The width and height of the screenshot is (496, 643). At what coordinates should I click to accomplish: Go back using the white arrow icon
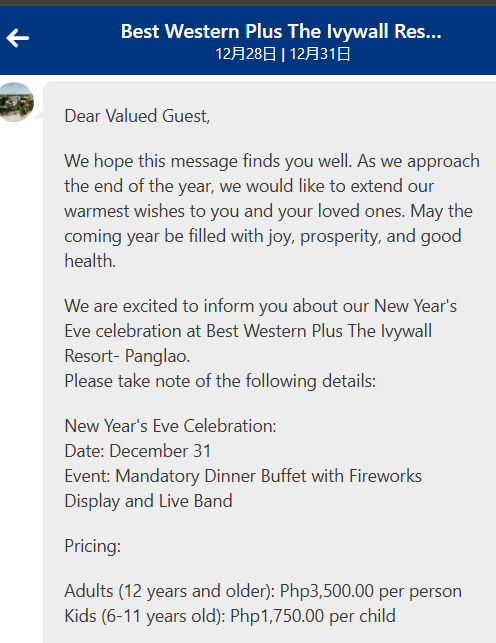tap(18, 38)
